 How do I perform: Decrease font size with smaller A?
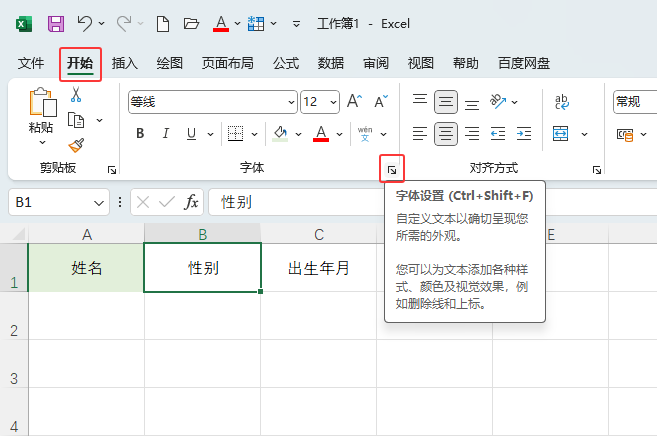click(381, 102)
